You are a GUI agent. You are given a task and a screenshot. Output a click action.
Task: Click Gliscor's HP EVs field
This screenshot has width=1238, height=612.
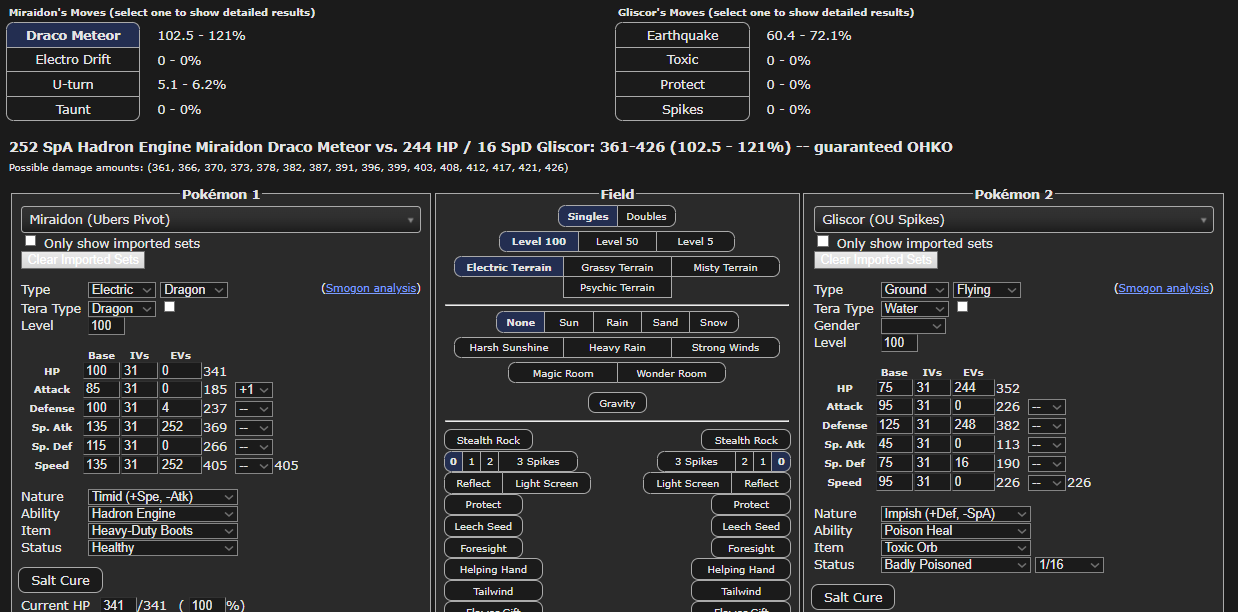[972, 388]
